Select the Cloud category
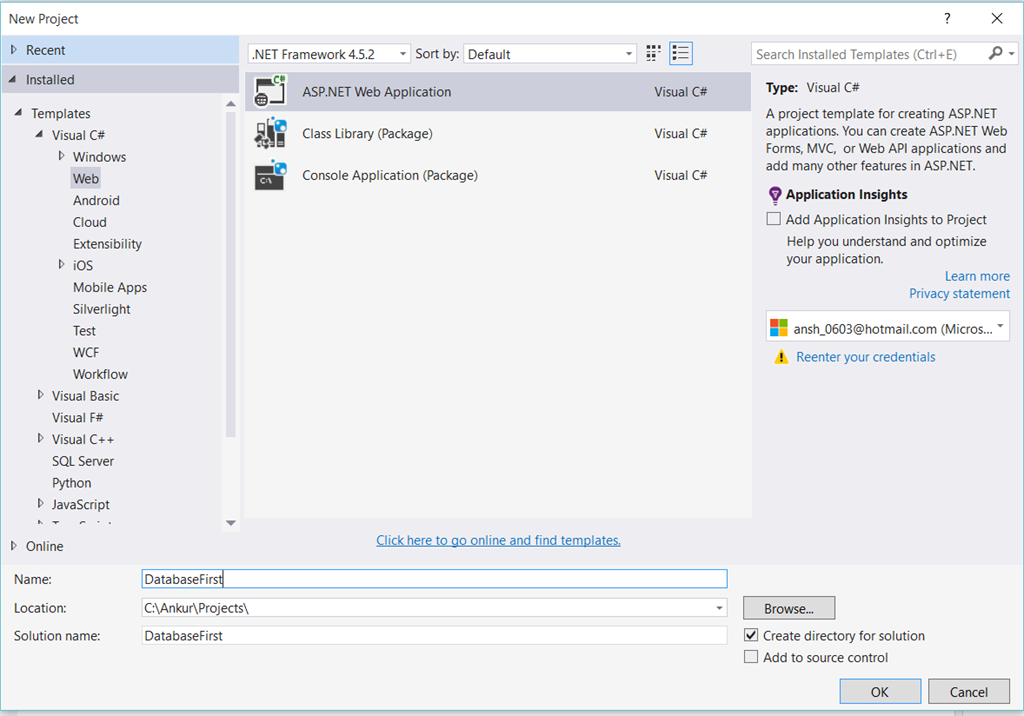1024x716 pixels. pyautogui.click(x=89, y=222)
